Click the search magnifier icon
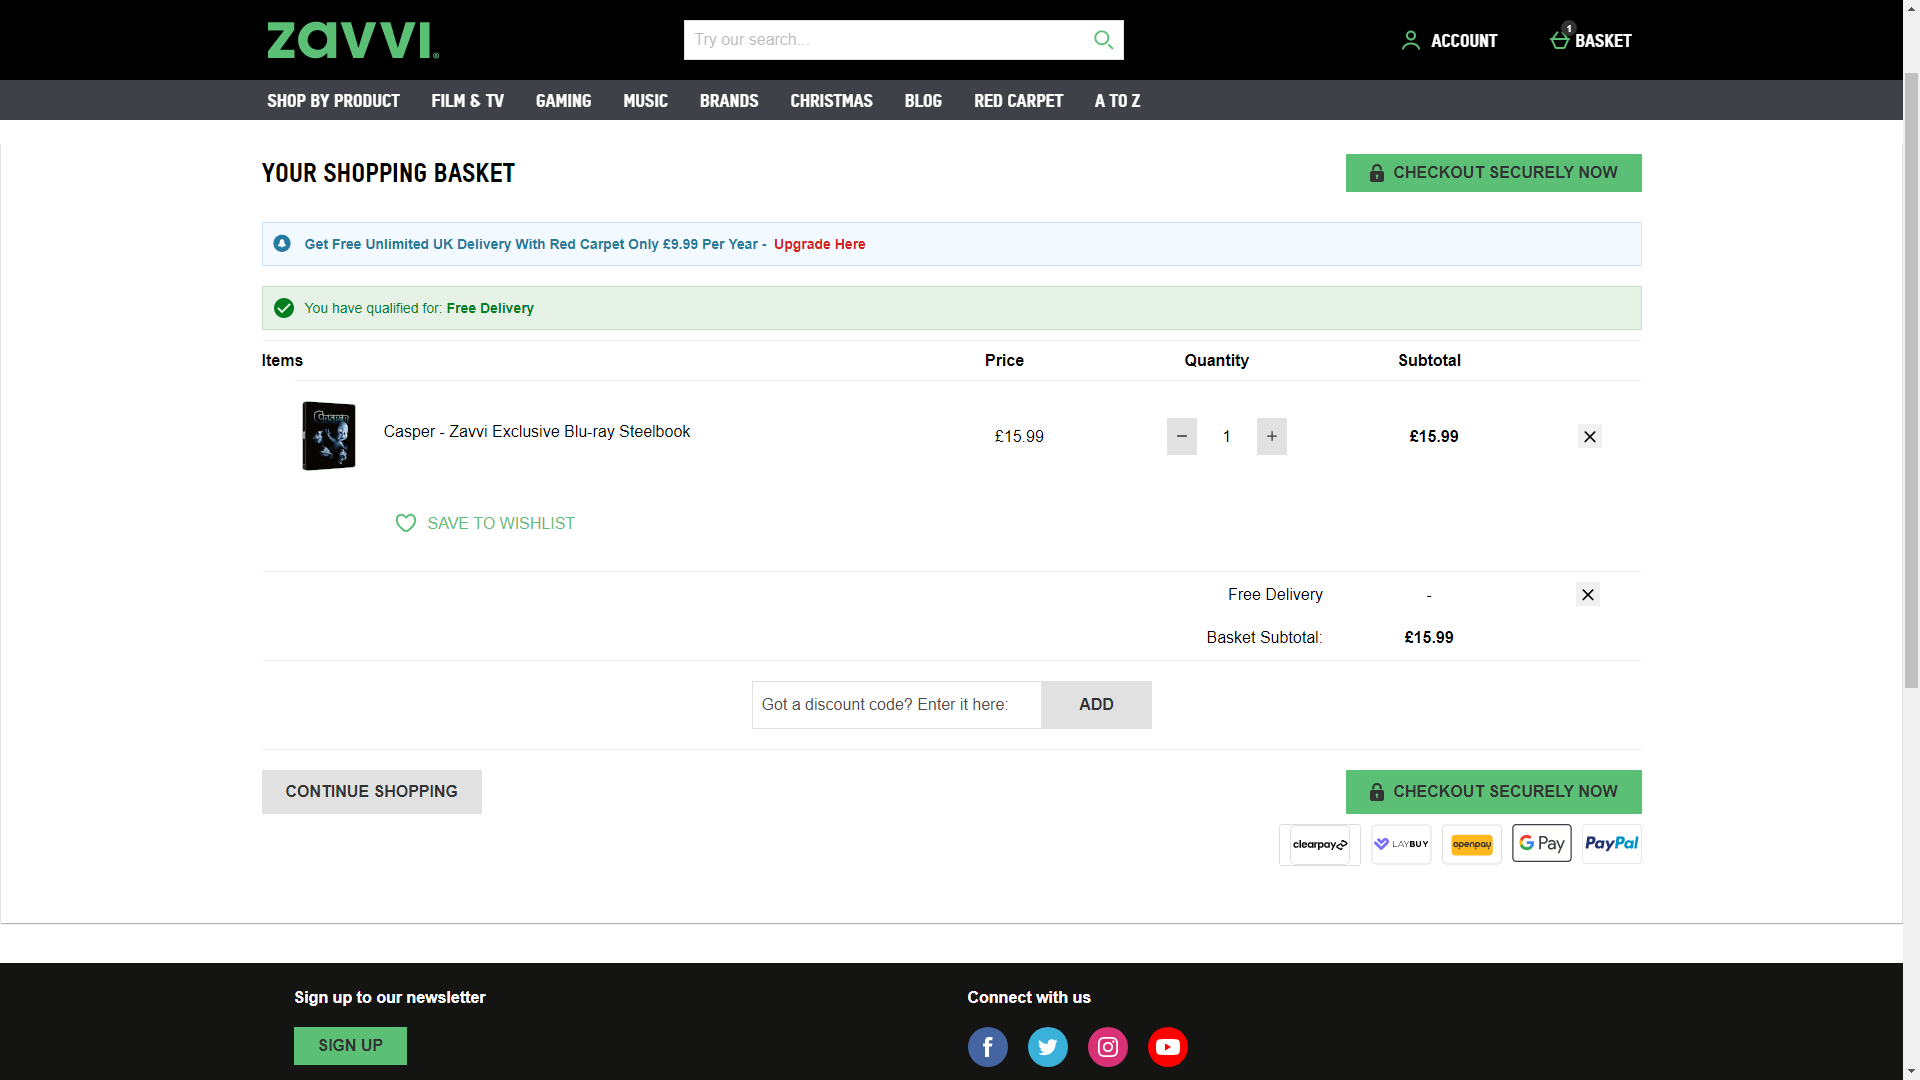 tap(1103, 40)
